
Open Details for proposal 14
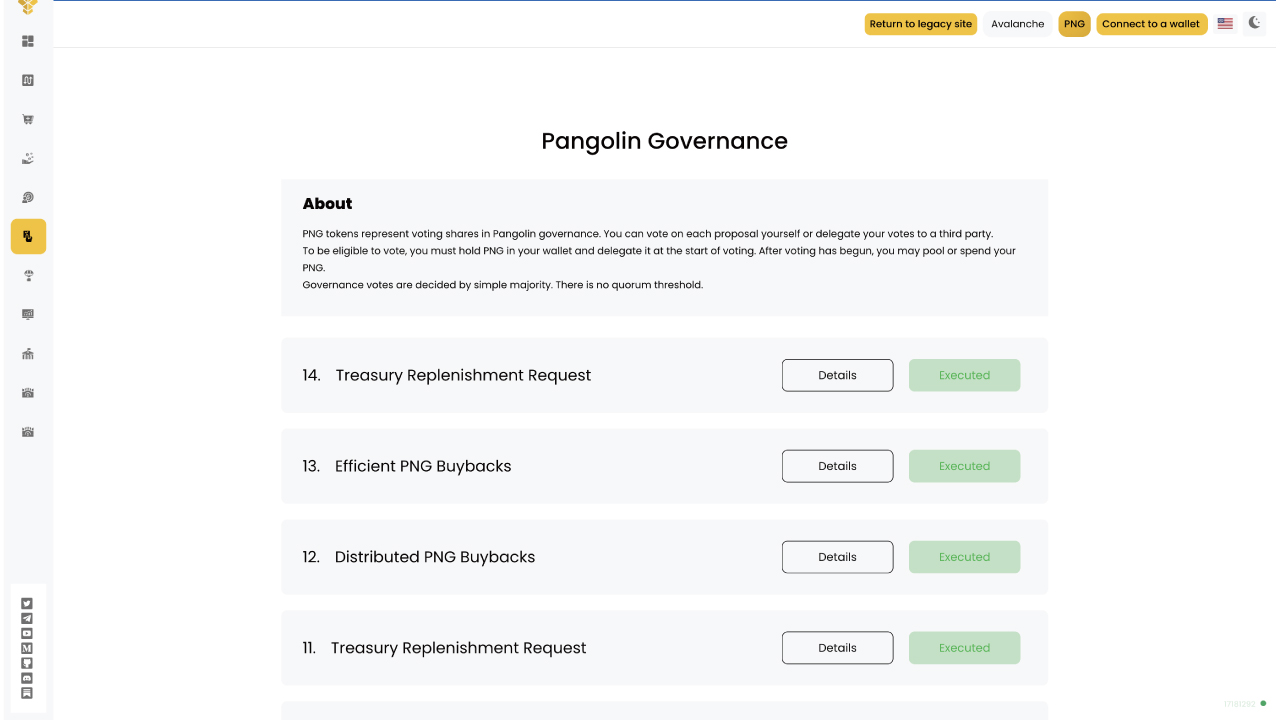pyautogui.click(x=837, y=375)
